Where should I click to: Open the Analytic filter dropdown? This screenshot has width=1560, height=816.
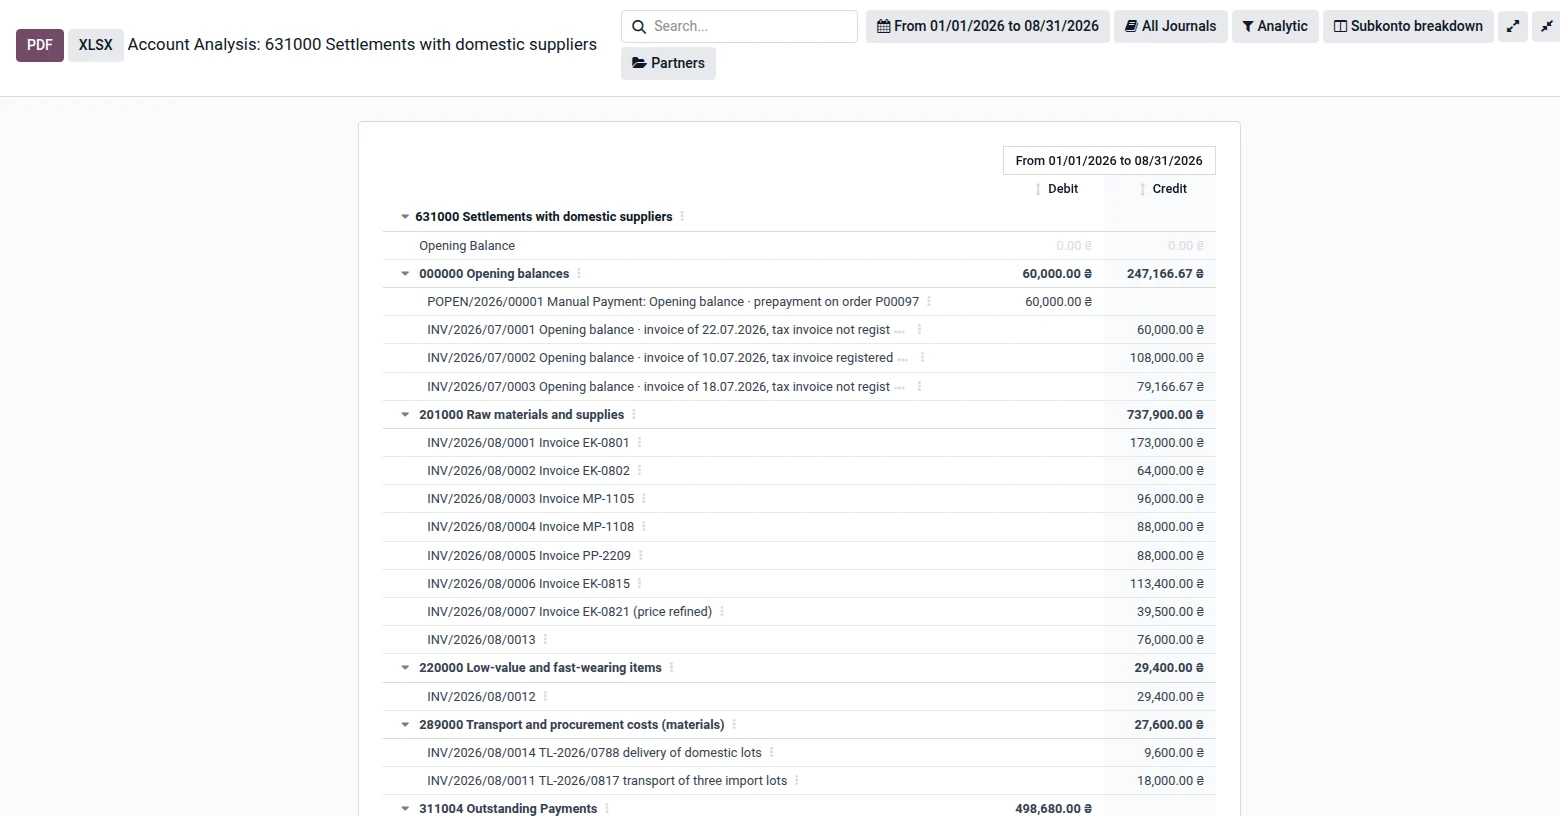coord(1275,26)
